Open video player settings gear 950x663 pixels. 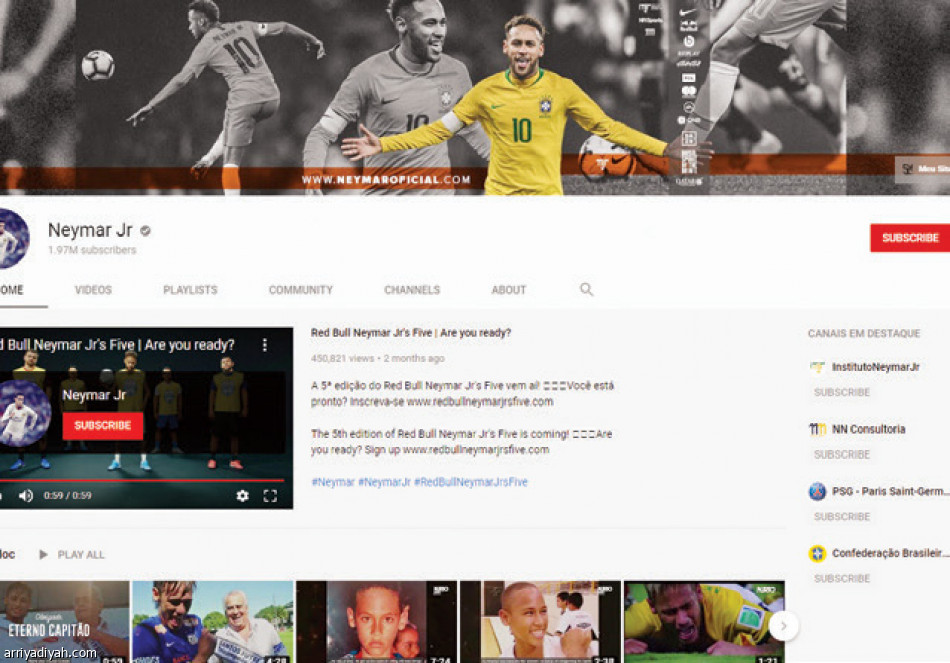(242, 496)
